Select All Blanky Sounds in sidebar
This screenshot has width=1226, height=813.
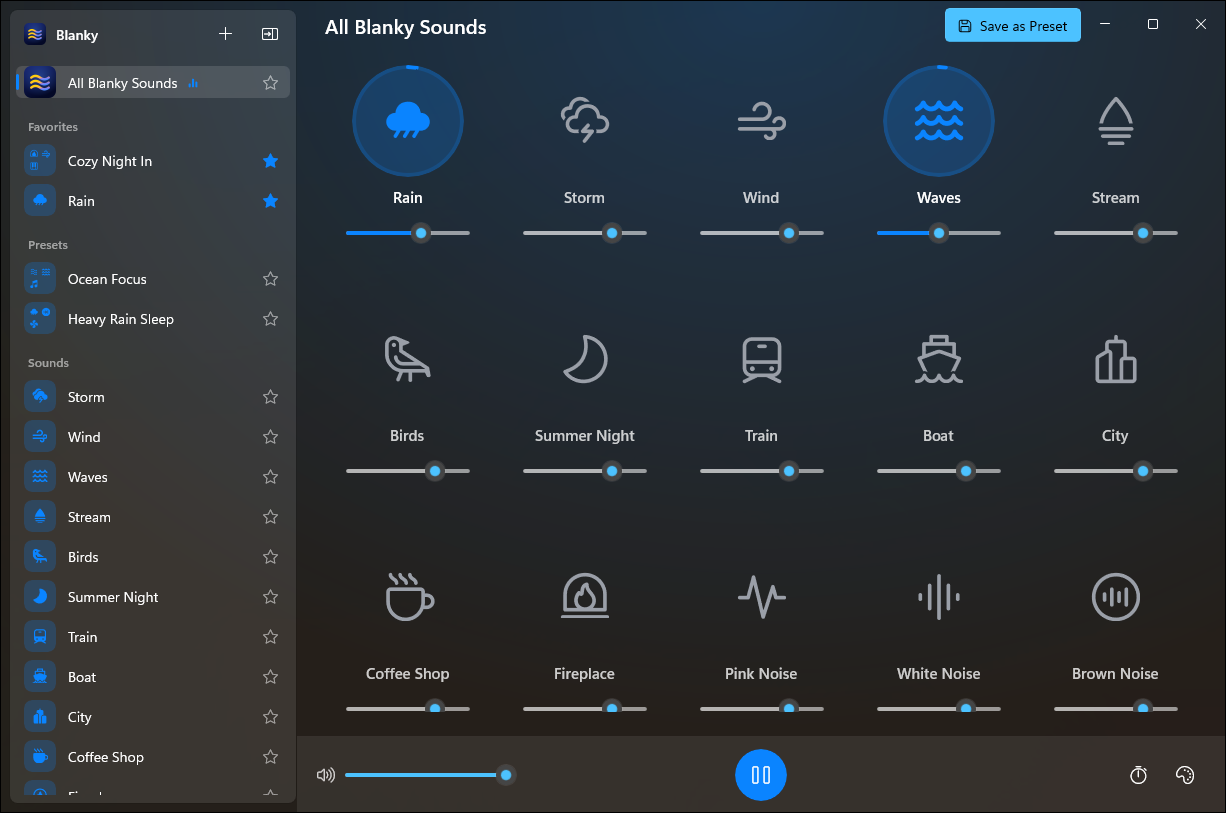tap(153, 83)
